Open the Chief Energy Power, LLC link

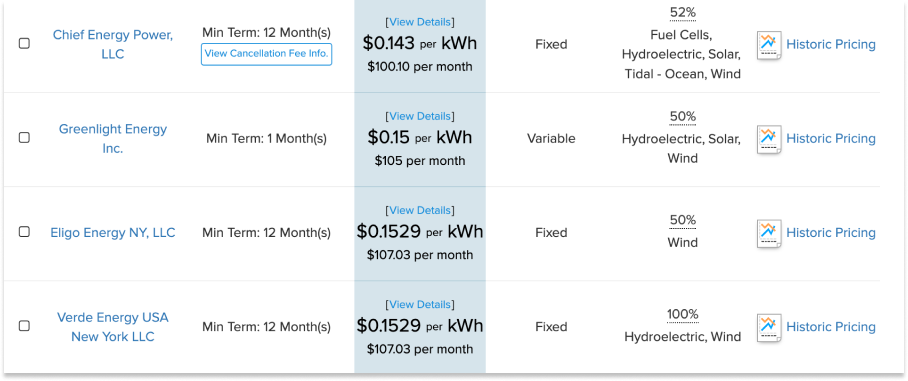point(113,44)
